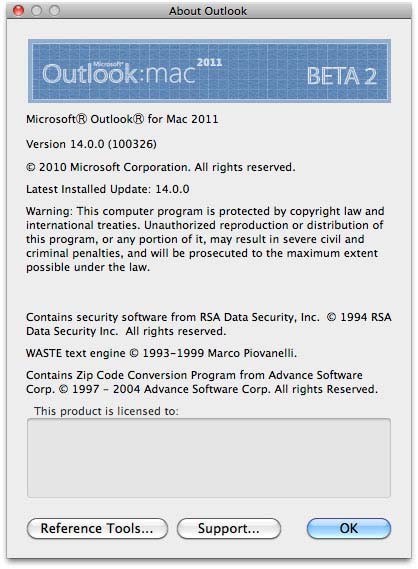
Task: Click the Outlook:mac logo in the banner
Action: pos(119,73)
